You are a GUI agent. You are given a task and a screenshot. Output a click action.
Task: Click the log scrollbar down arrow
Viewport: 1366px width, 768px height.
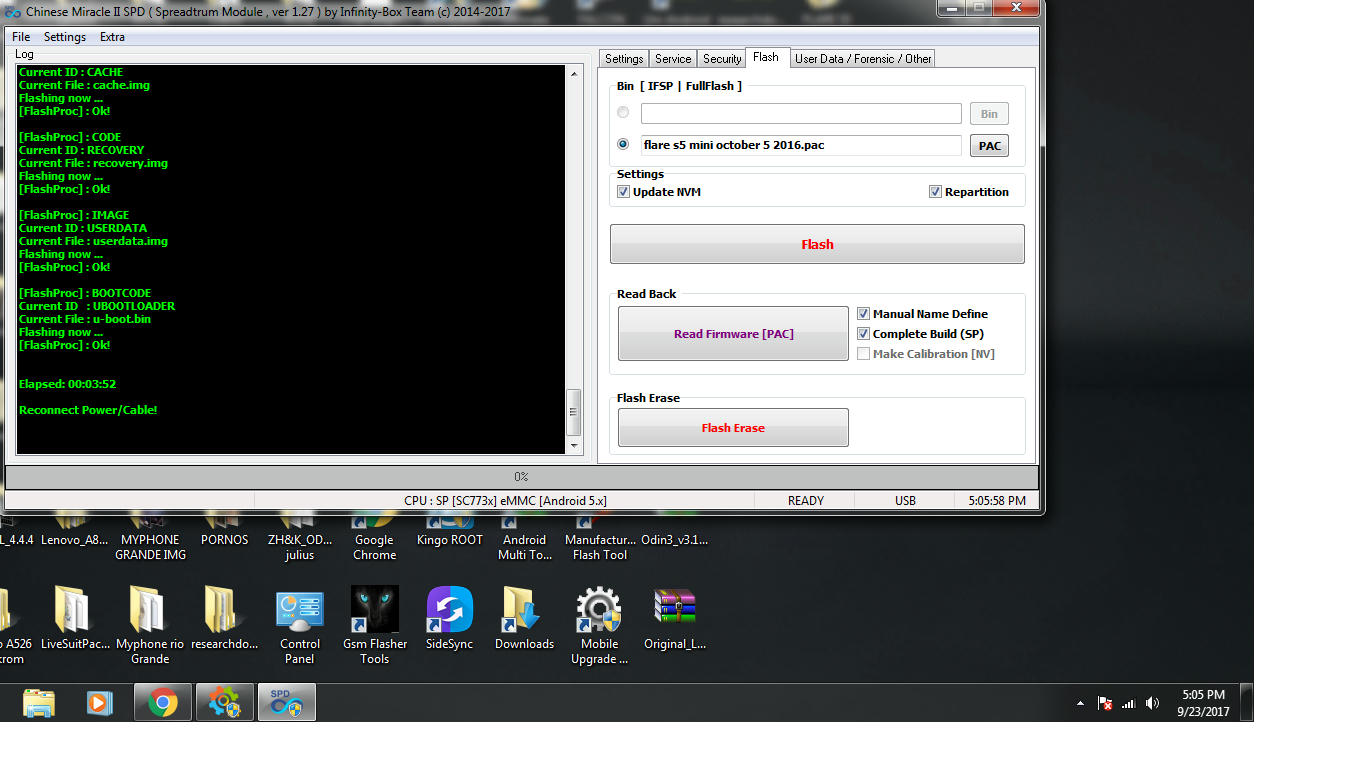(574, 446)
